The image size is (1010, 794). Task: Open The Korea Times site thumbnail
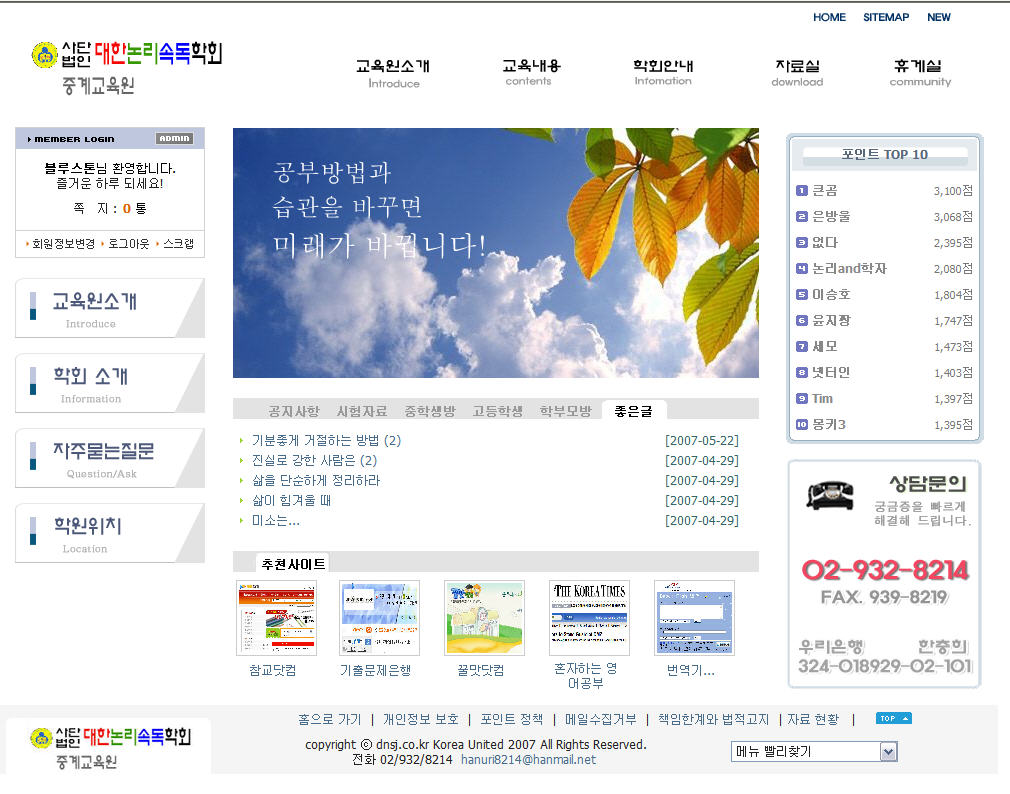[589, 618]
